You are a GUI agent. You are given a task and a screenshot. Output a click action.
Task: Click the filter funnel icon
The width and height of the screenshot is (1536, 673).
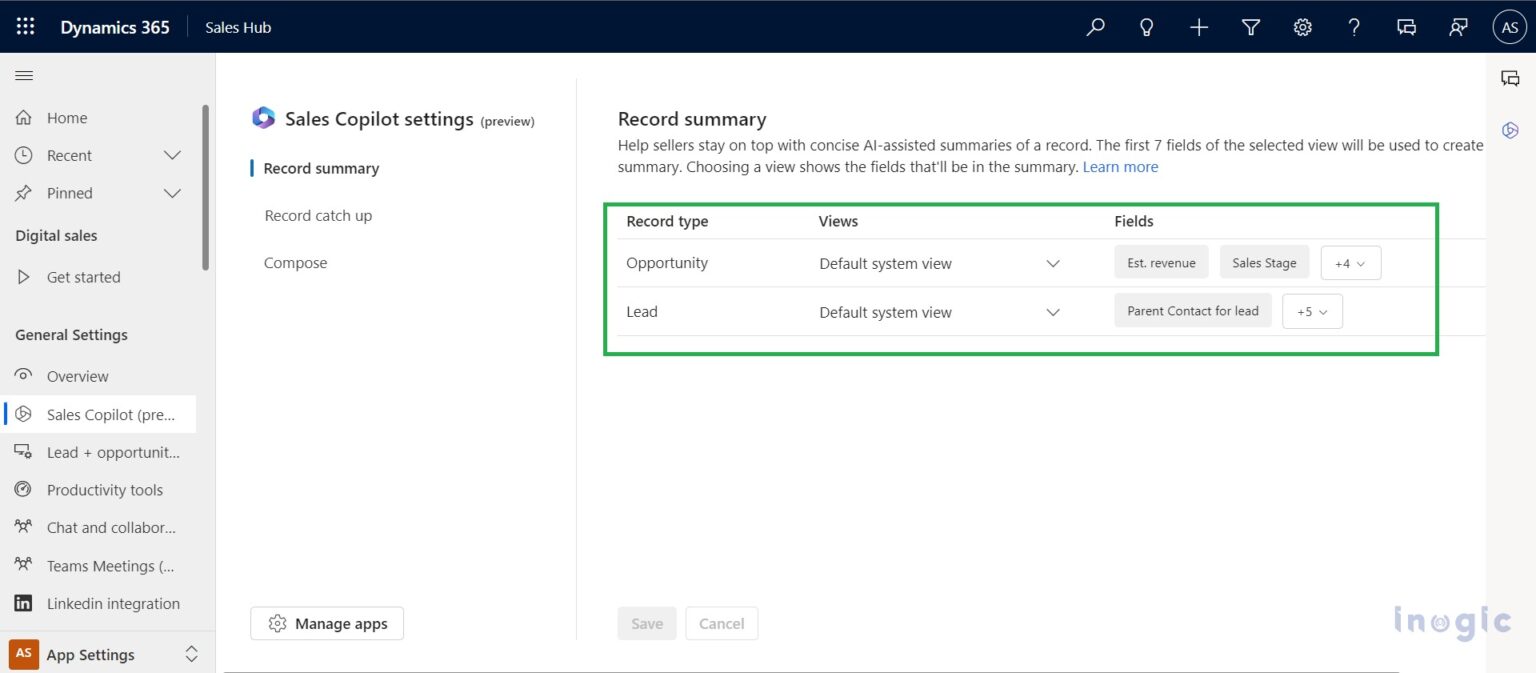[x=1250, y=27]
